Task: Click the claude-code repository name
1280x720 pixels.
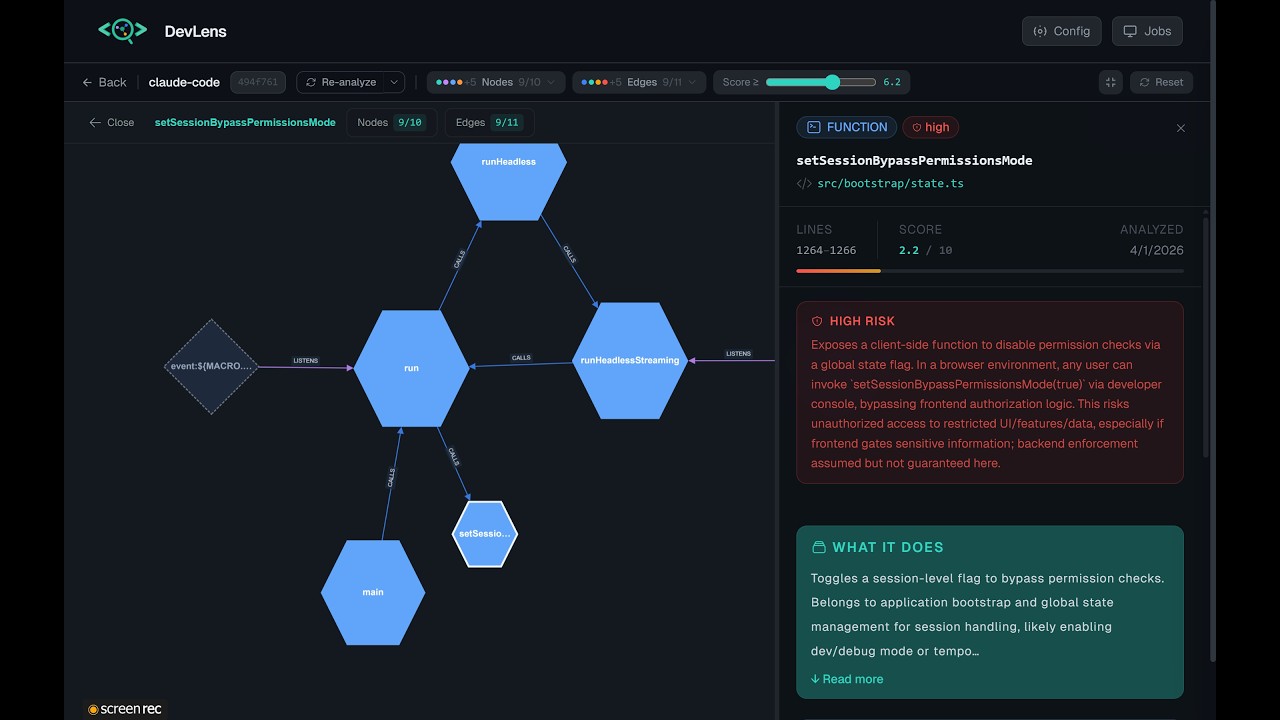Action: click(x=184, y=82)
